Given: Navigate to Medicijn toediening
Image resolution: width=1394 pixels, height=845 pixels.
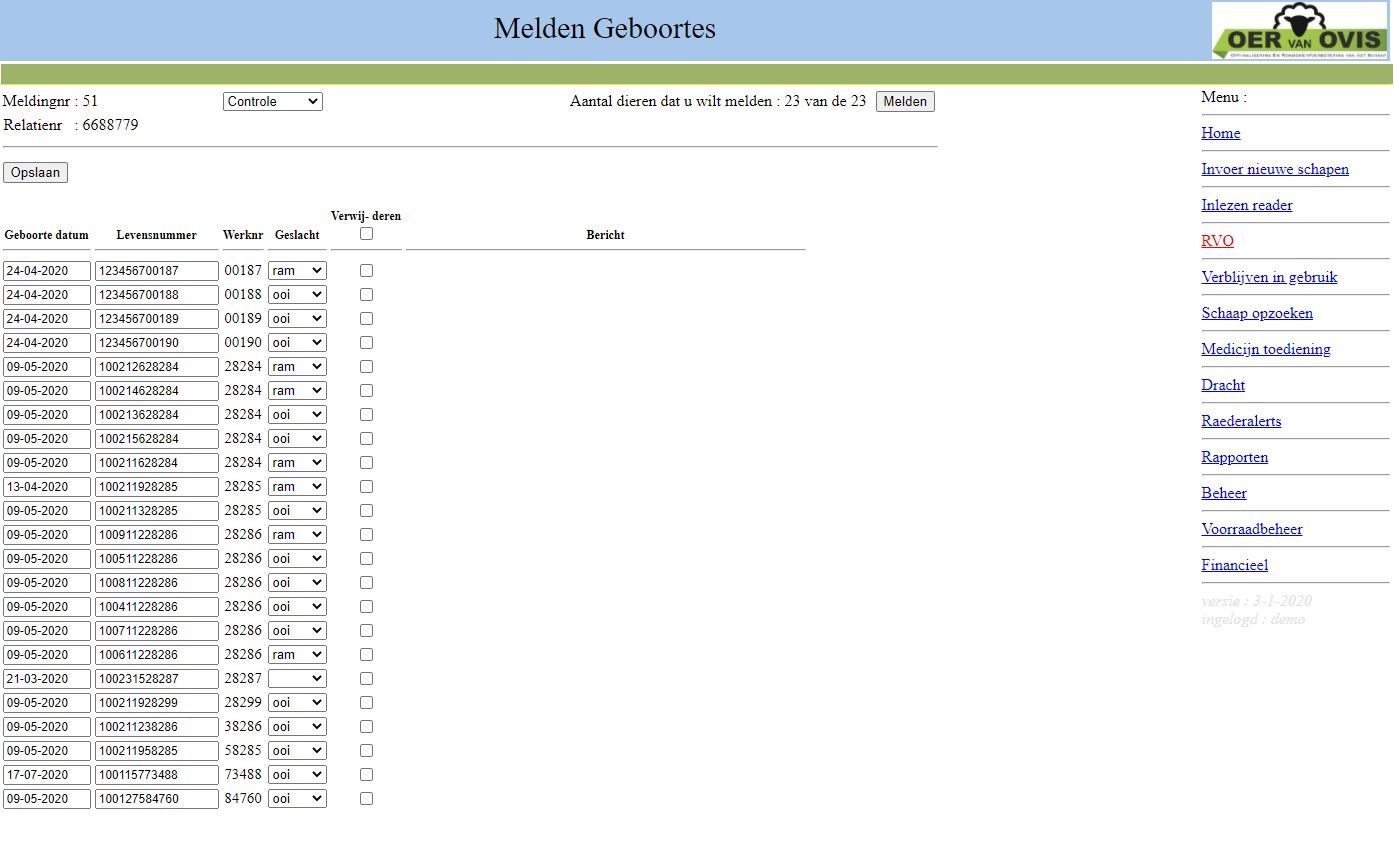Looking at the screenshot, I should (1265, 349).
